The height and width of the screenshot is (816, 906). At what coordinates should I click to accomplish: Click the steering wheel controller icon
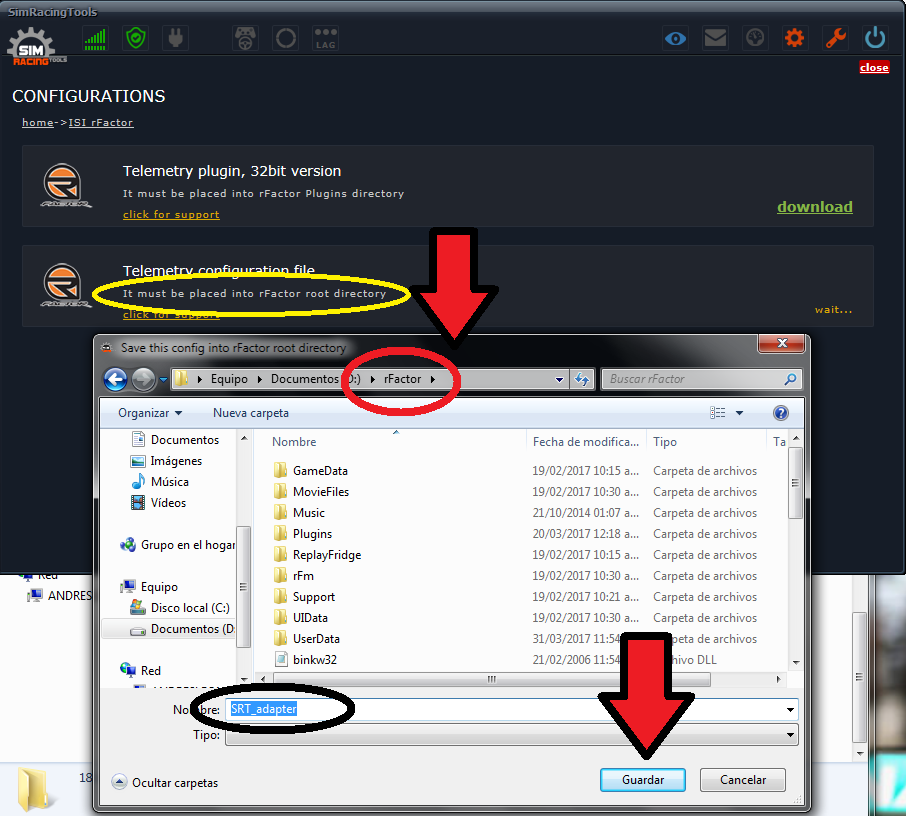coord(245,39)
